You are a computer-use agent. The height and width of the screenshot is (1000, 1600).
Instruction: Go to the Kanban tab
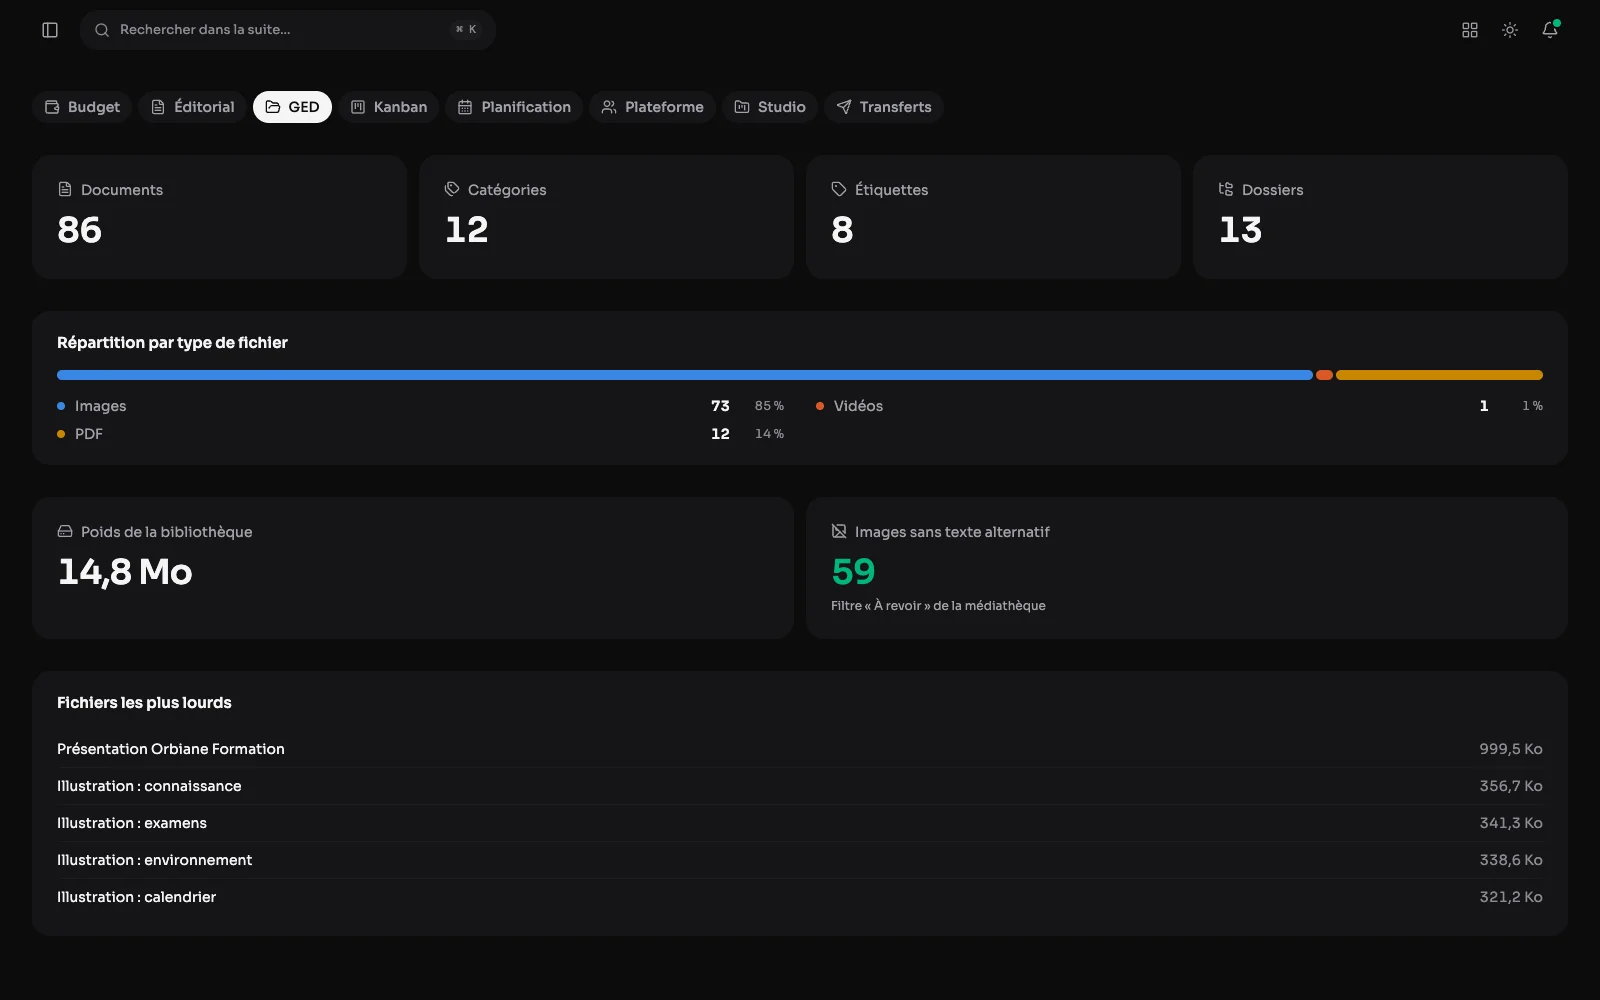point(389,107)
